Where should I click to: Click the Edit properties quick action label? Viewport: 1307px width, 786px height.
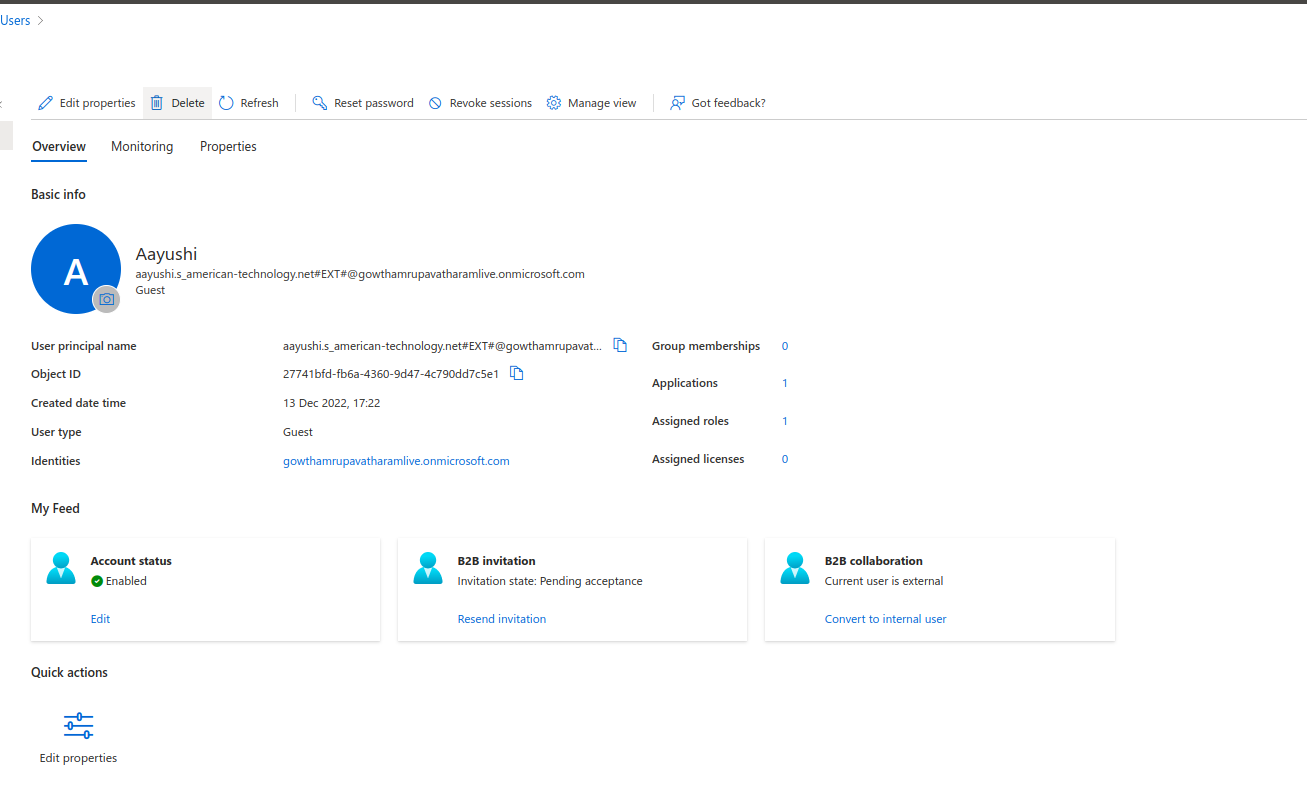[x=78, y=758]
